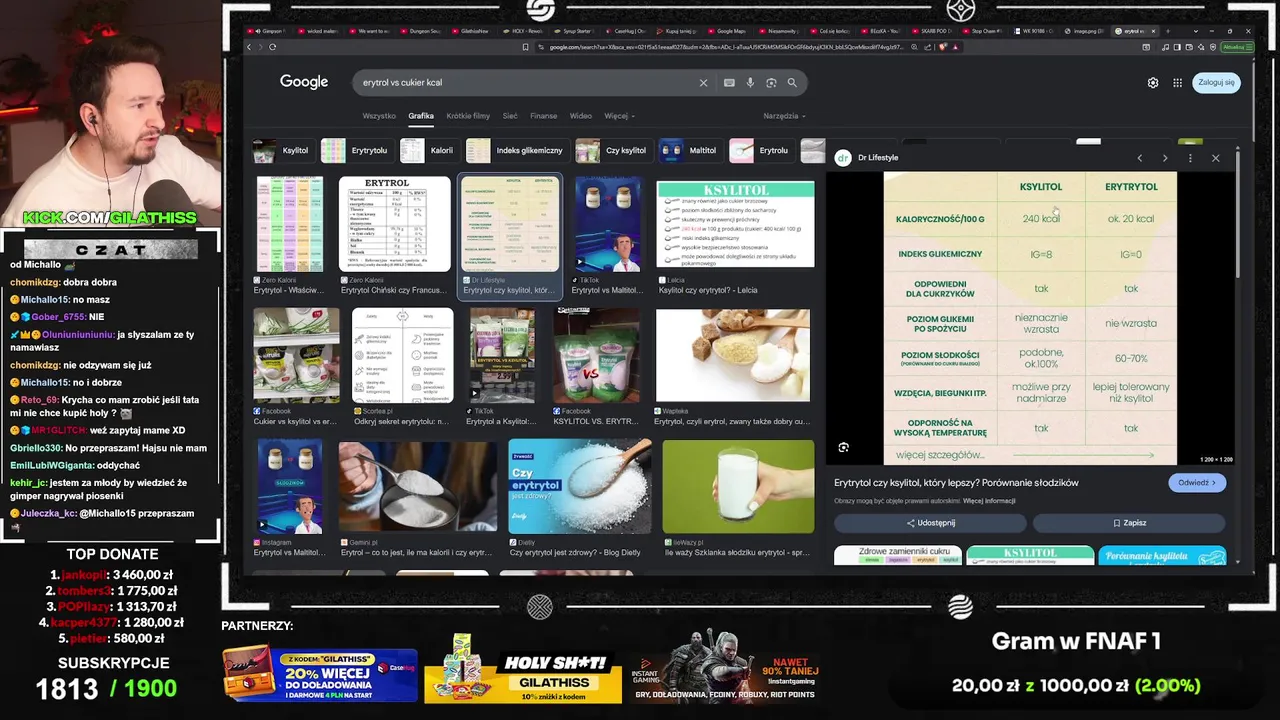Click the browser address bar
1280x720 pixels.
coord(726,47)
